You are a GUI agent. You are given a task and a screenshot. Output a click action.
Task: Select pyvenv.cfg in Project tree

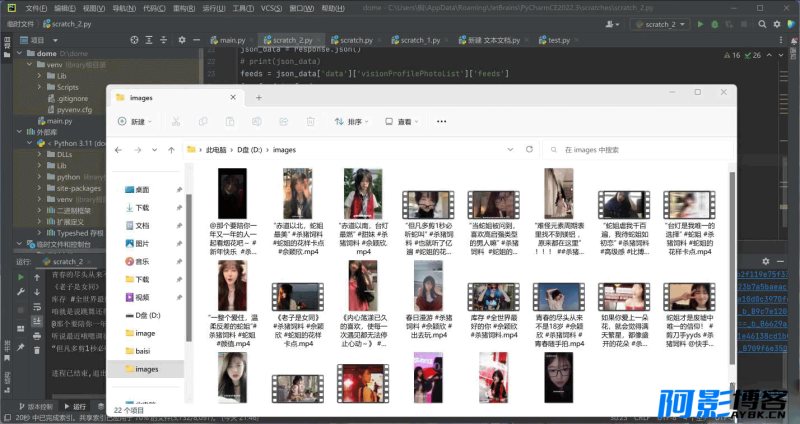[x=69, y=110]
